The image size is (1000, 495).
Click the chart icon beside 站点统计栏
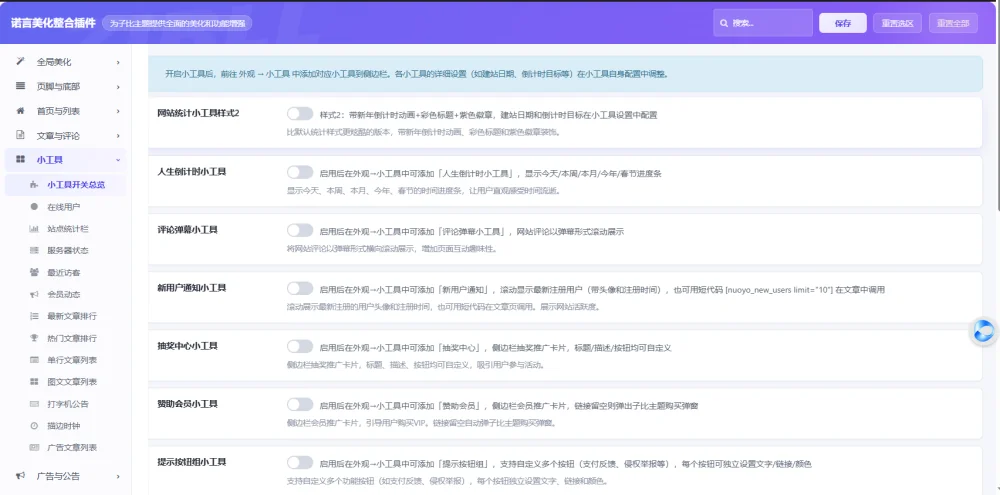pos(34,228)
